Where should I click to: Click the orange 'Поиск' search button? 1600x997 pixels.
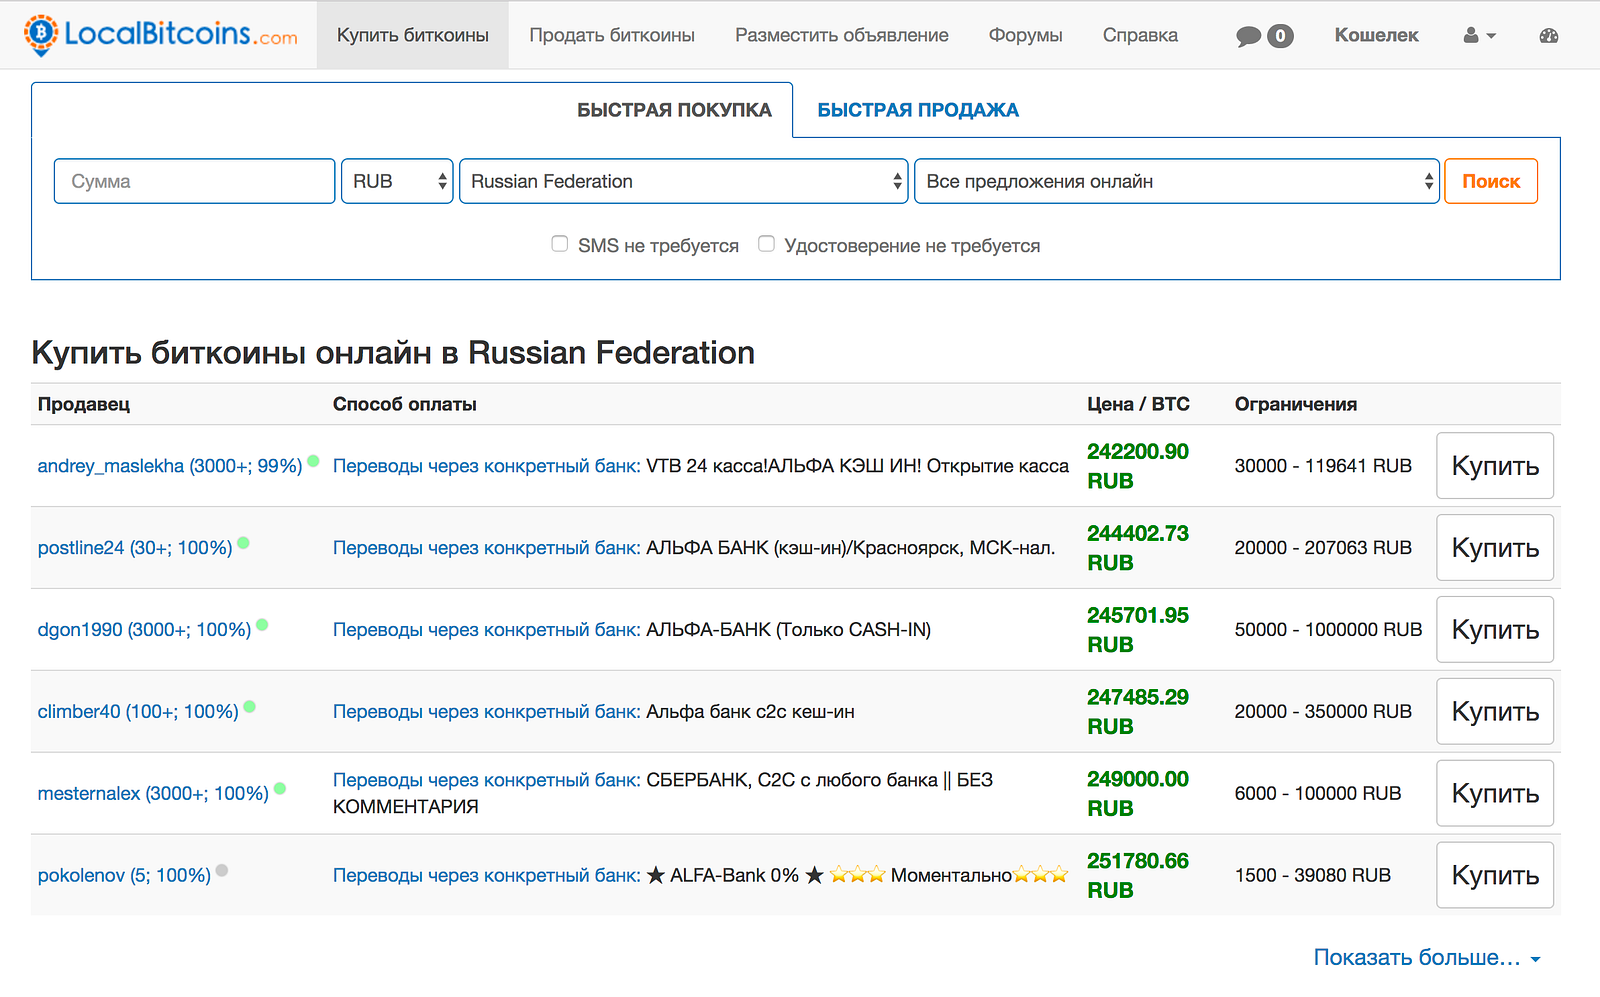pos(1491,181)
